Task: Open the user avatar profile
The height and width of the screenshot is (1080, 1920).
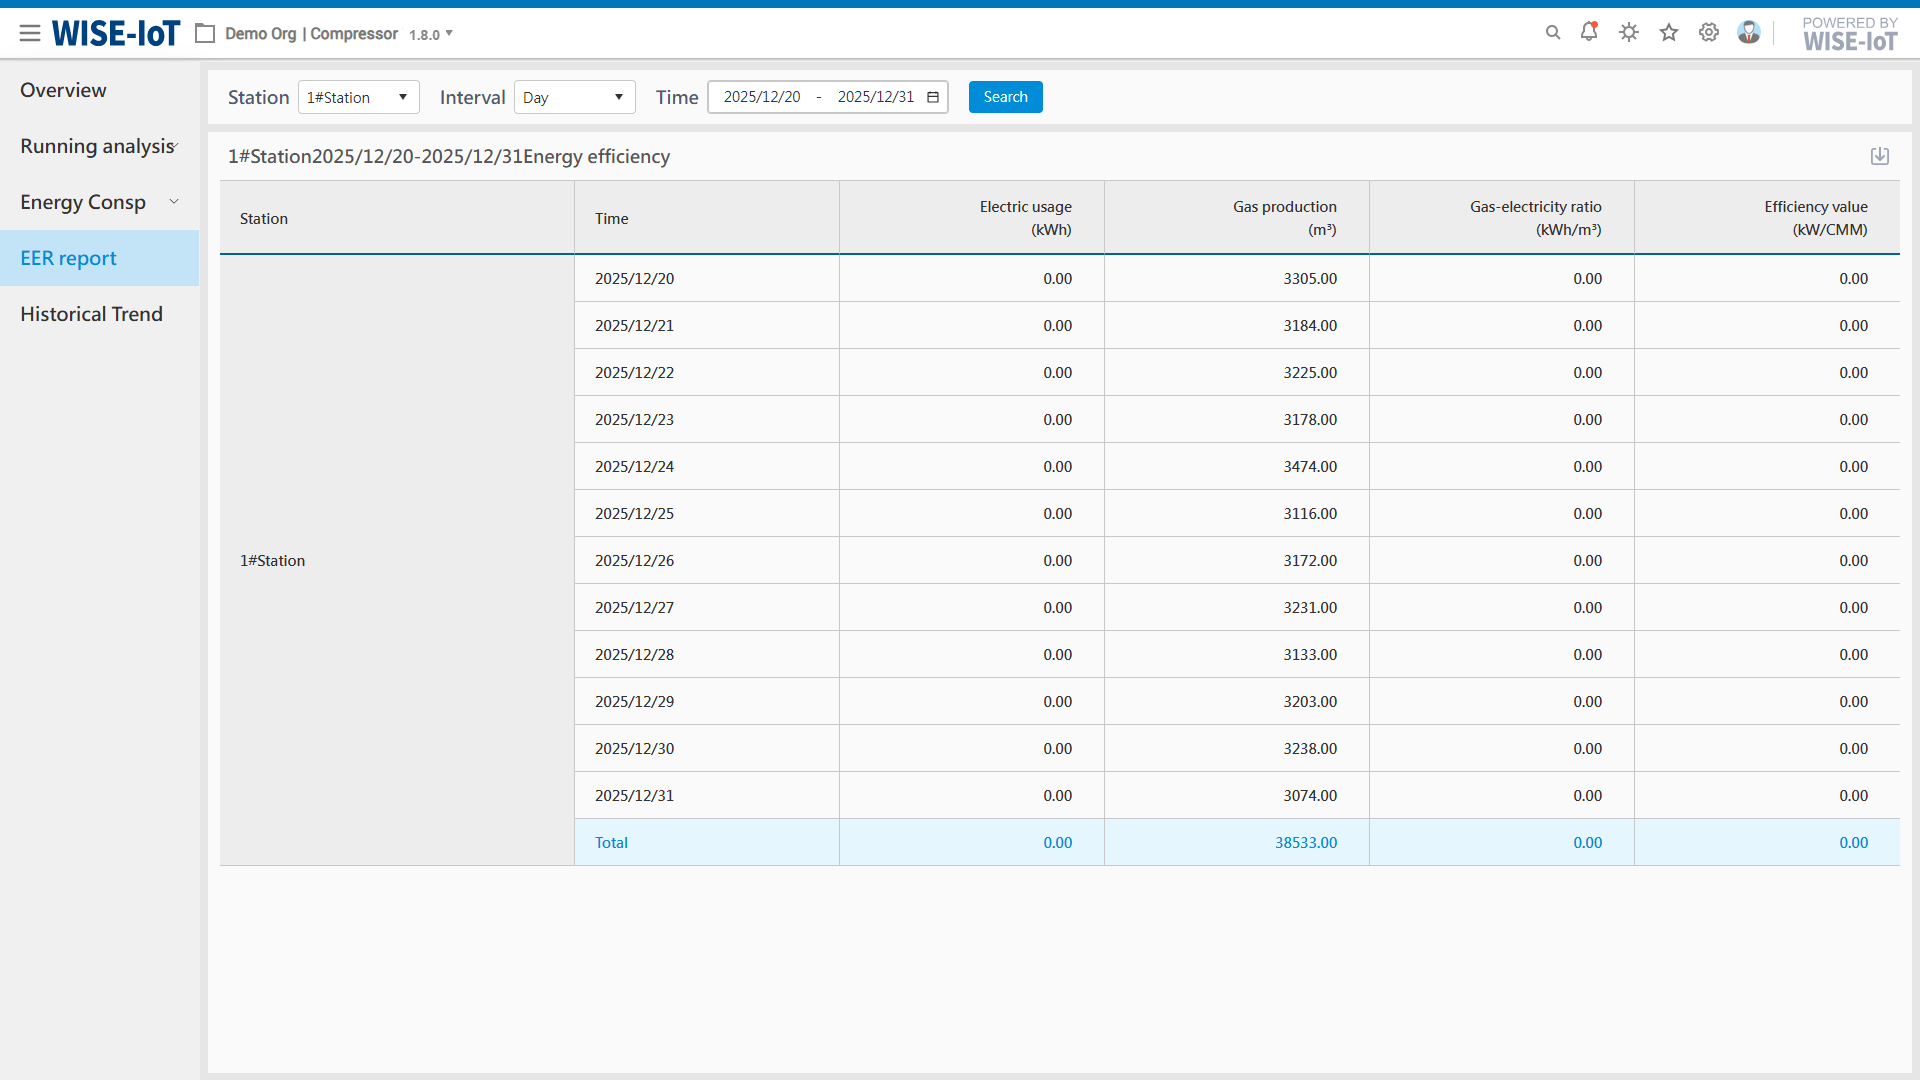Action: click(1748, 33)
